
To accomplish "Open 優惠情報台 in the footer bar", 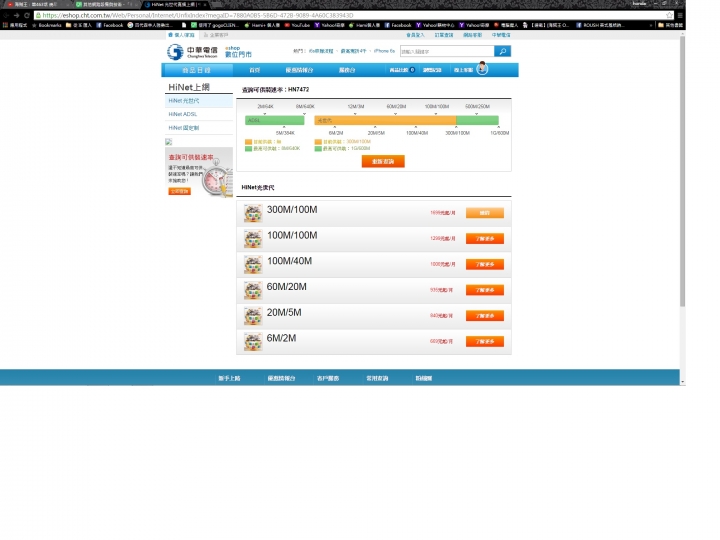I will point(281,378).
